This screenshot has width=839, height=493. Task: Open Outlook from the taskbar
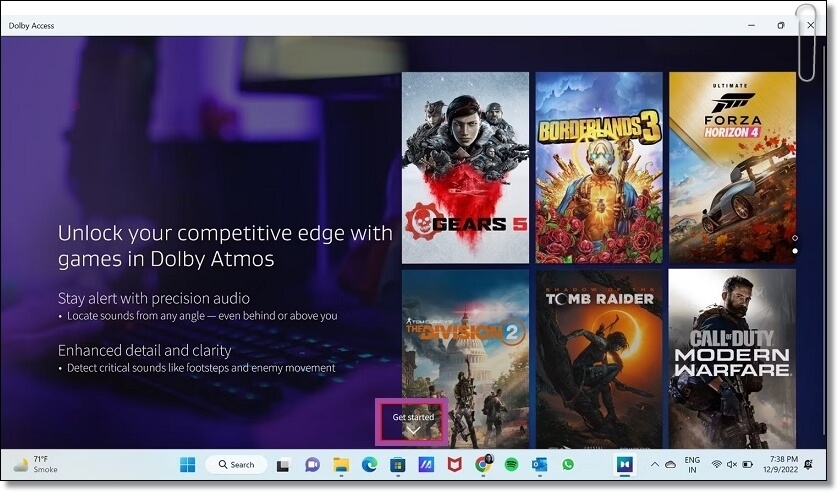(x=539, y=465)
